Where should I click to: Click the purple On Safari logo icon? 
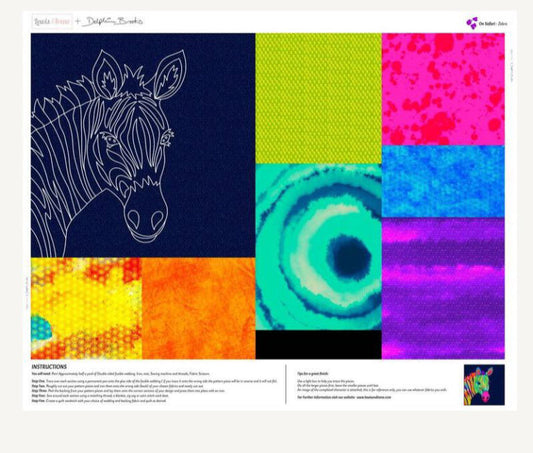(472, 23)
